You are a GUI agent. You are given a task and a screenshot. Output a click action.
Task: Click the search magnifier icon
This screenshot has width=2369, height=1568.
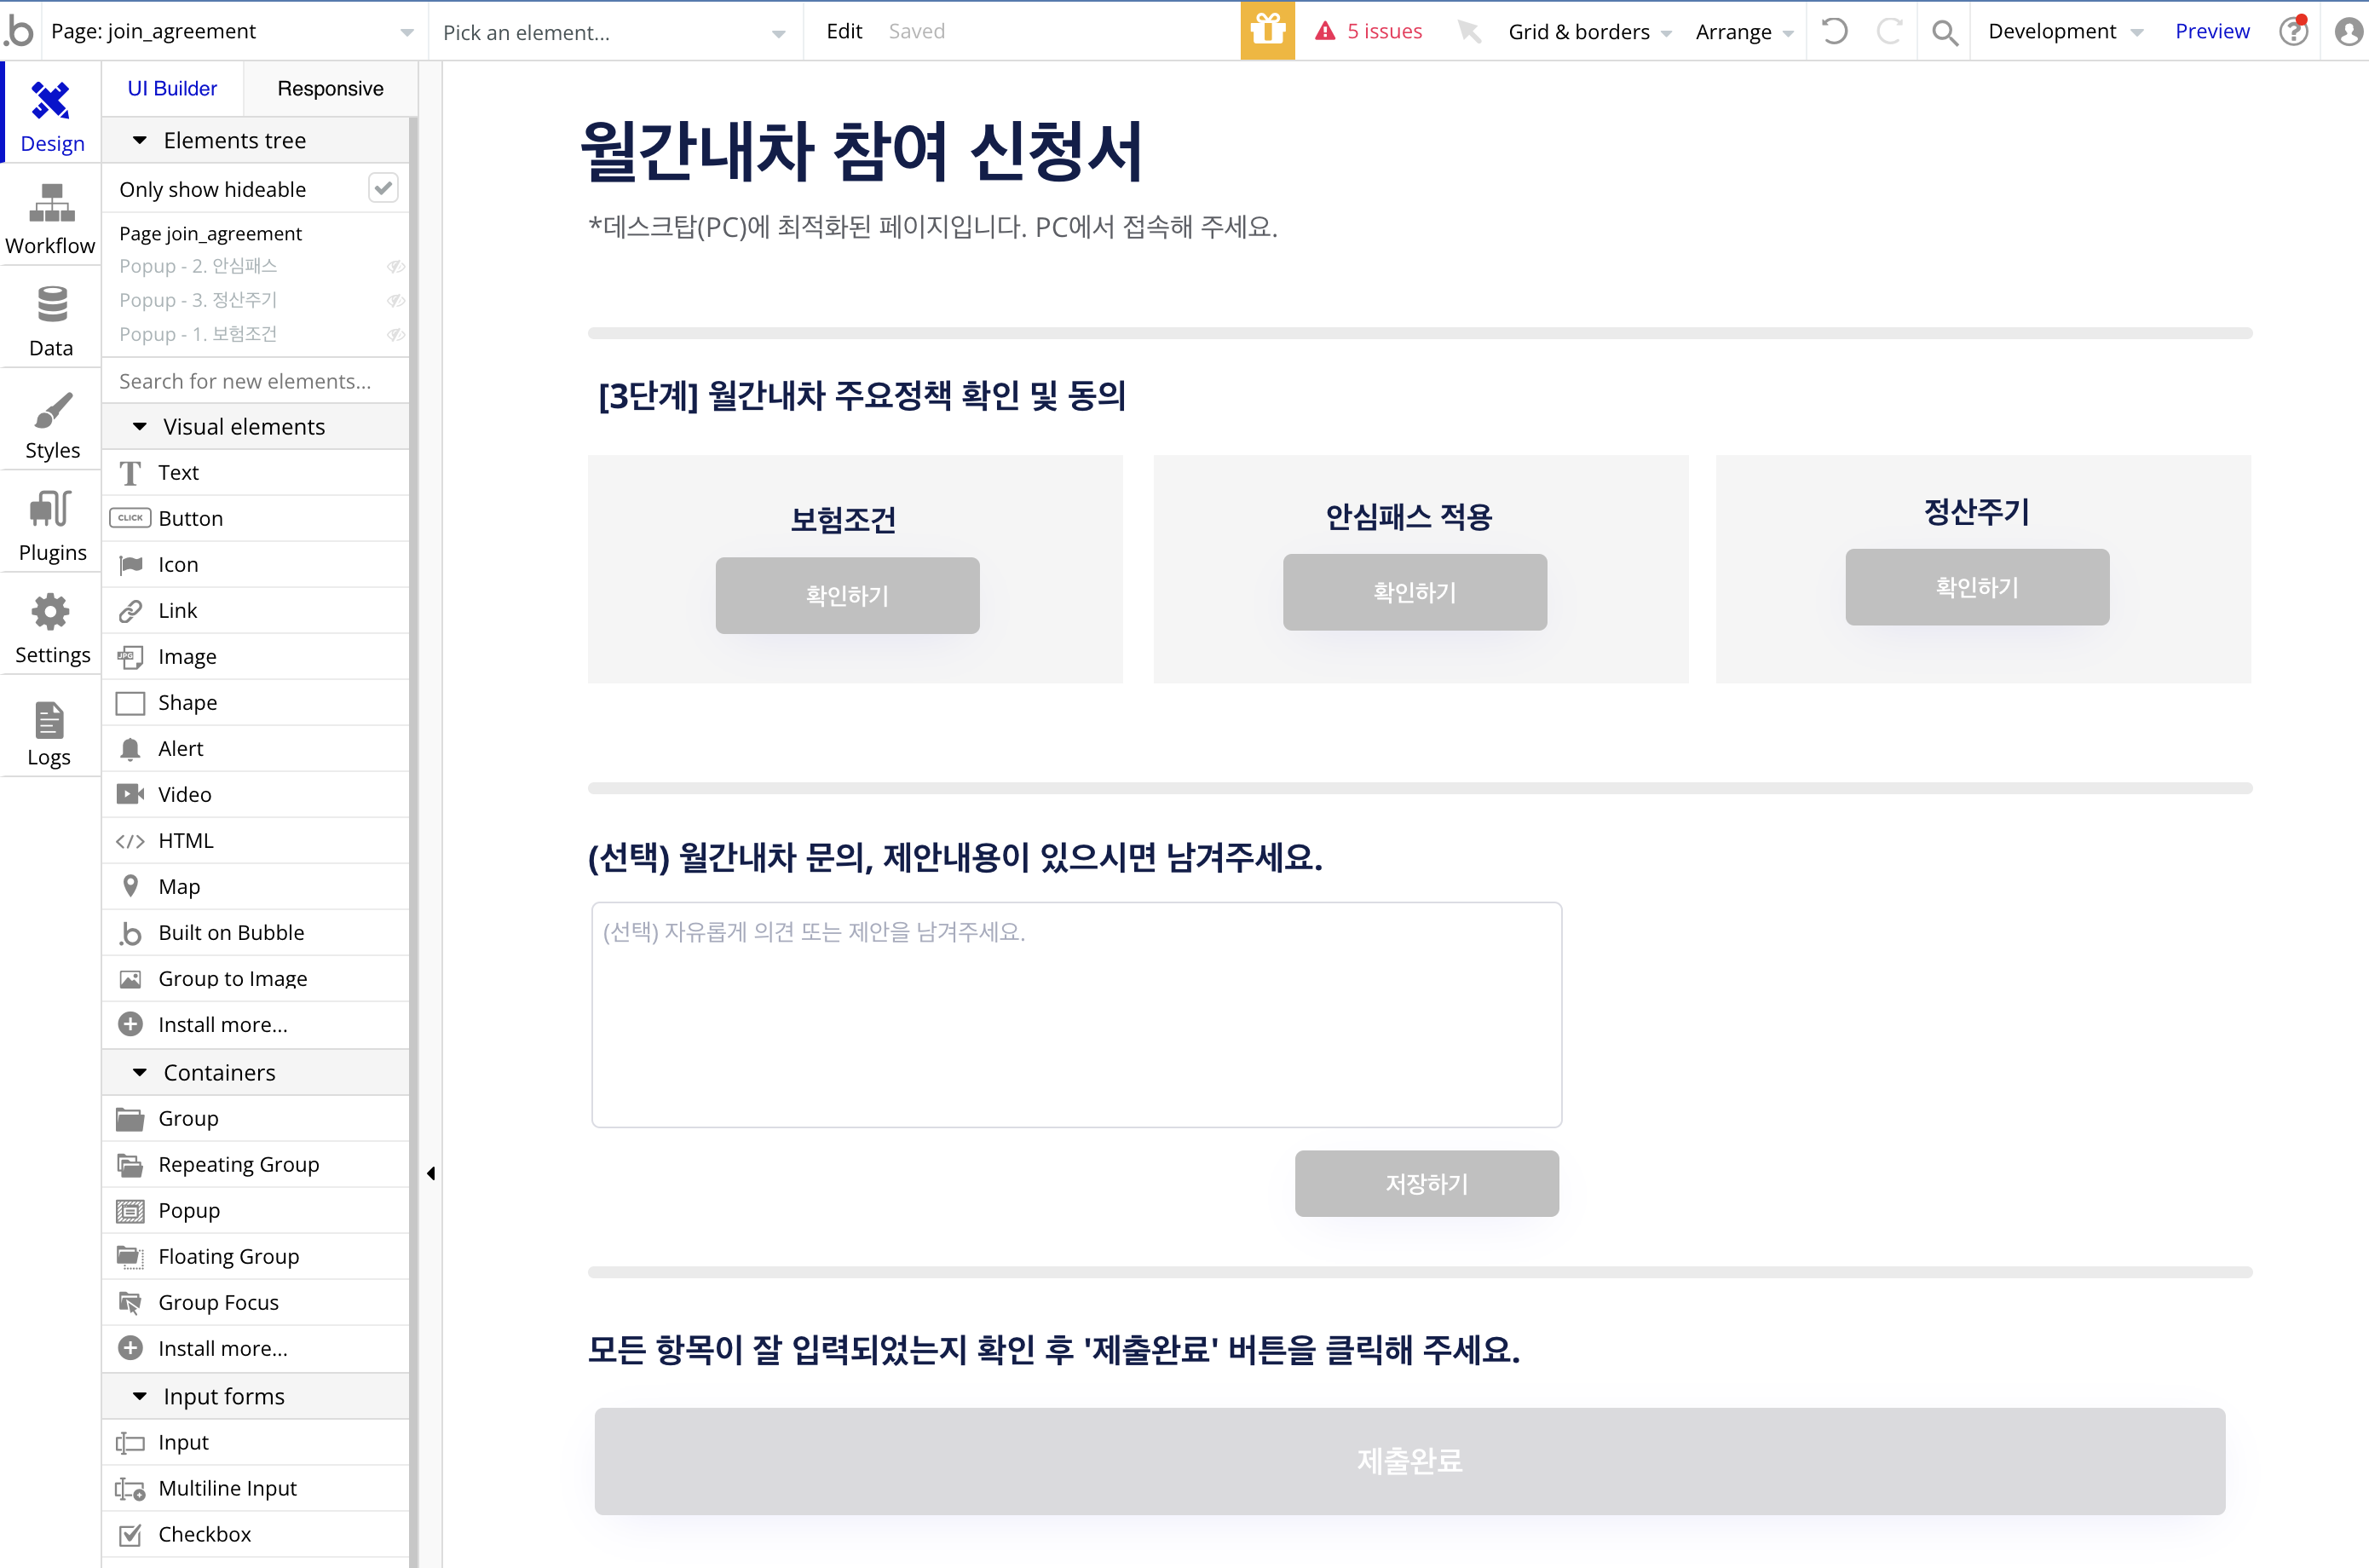tap(1944, 32)
